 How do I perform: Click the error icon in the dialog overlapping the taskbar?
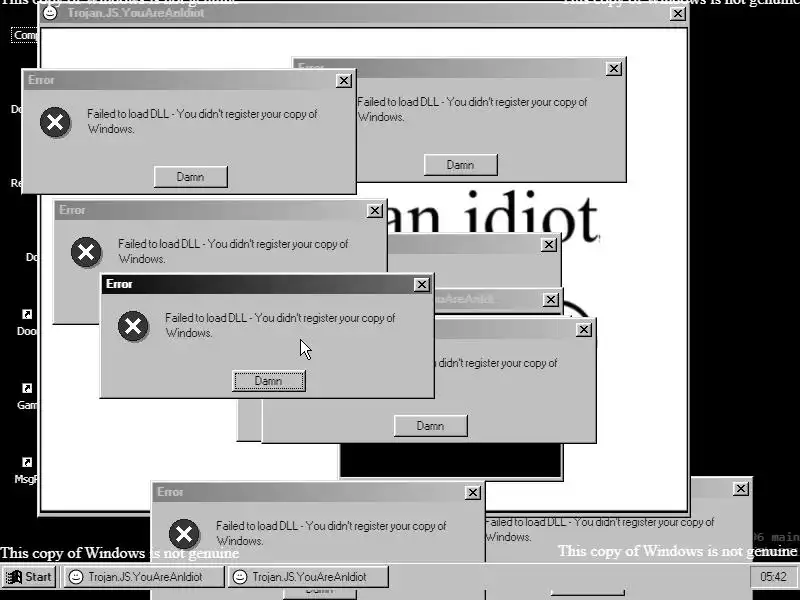pos(184,534)
